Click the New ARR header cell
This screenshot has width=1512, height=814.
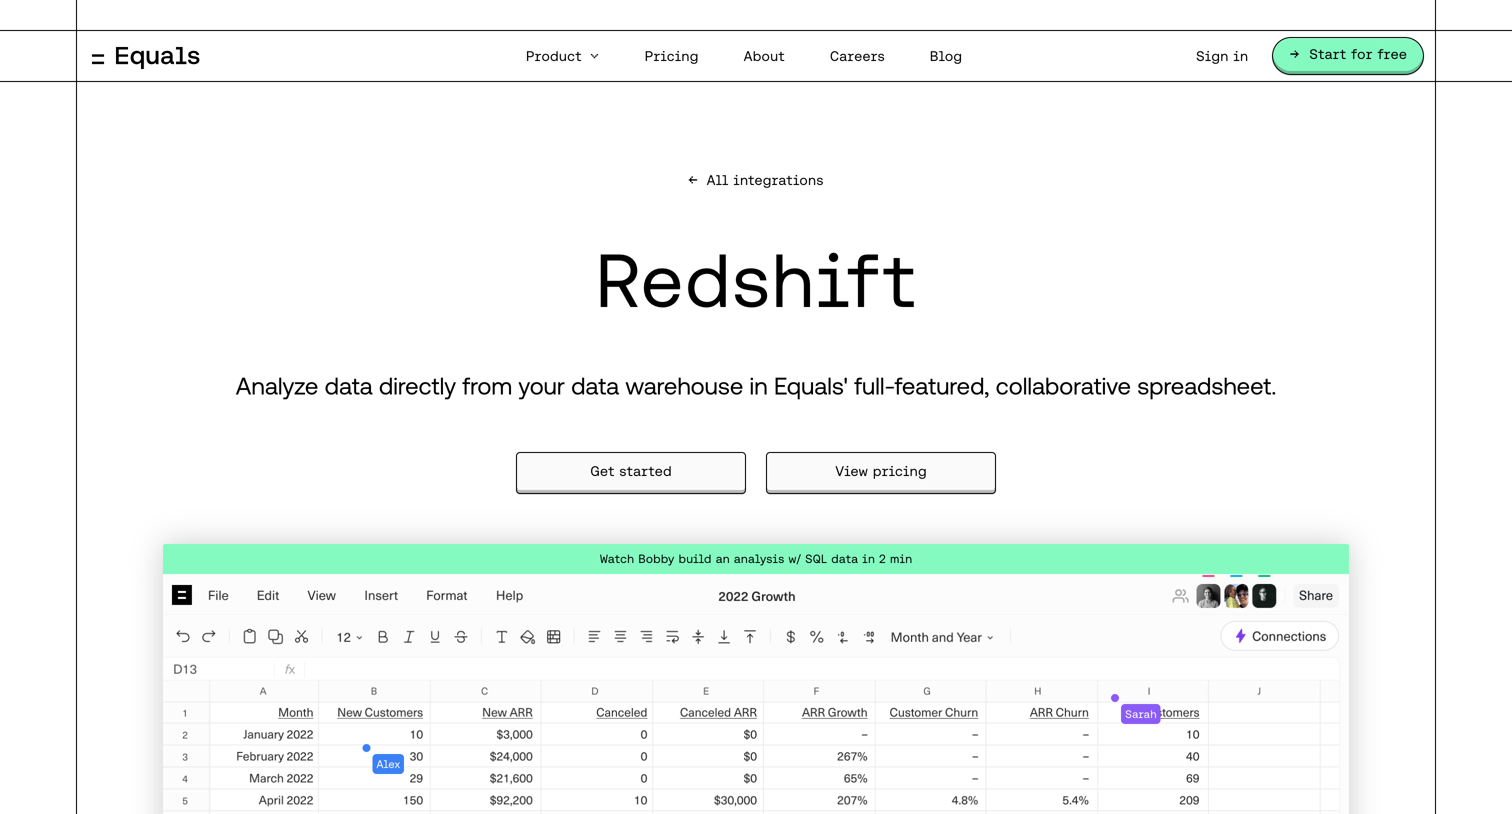click(485, 713)
